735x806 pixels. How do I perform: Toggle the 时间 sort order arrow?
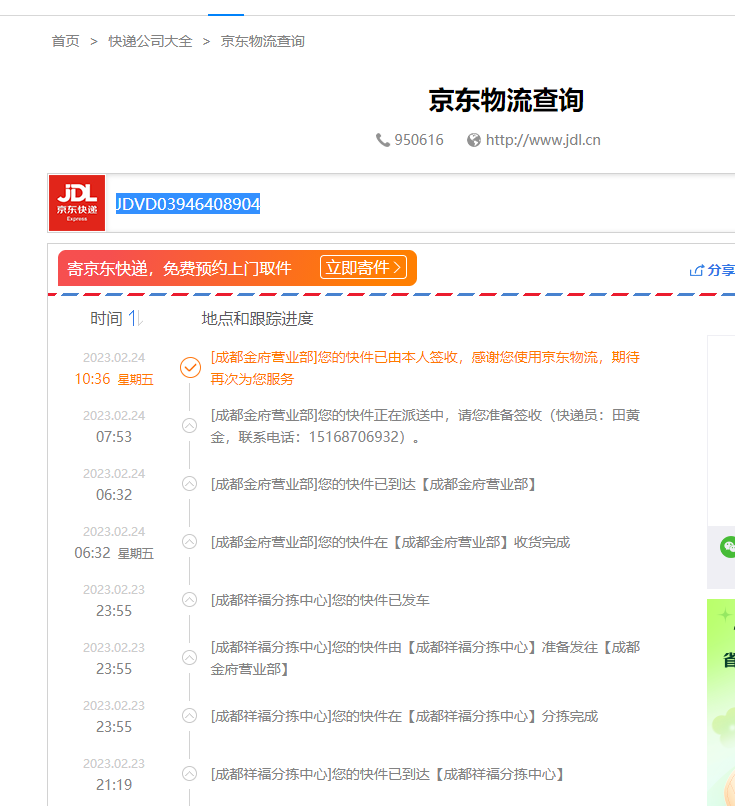pyautogui.click(x=135, y=318)
